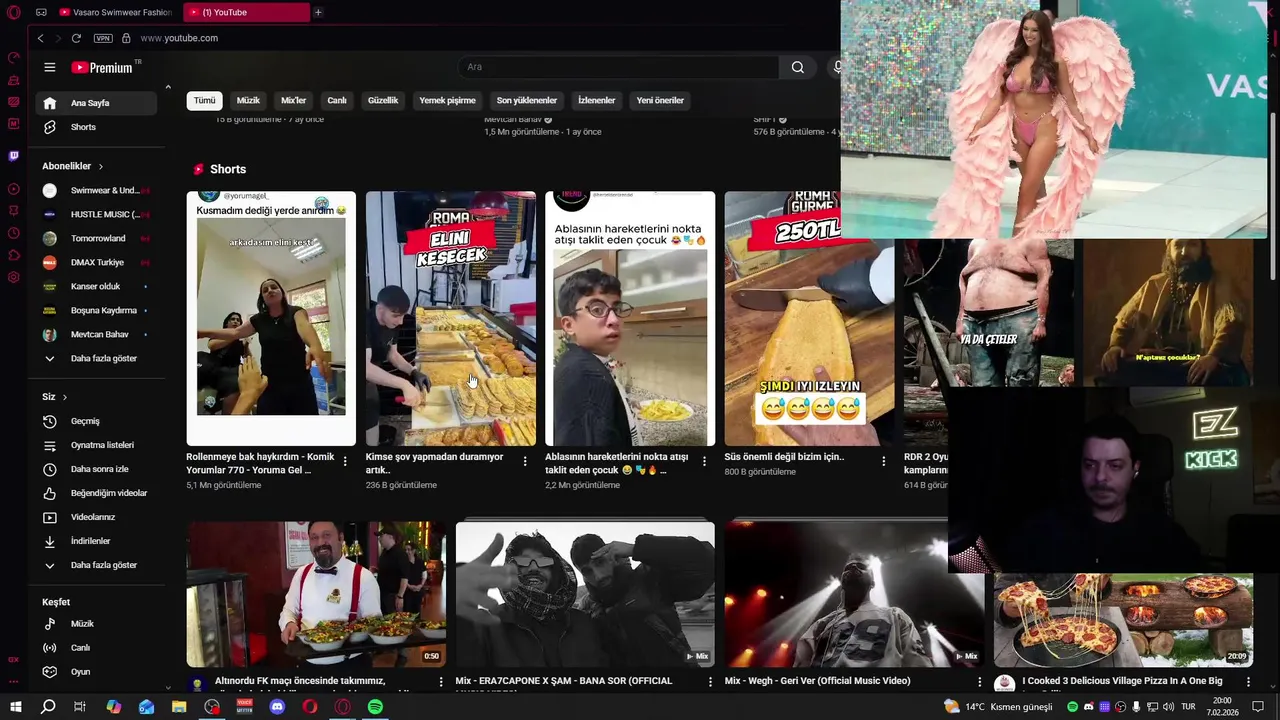
Task: Open Müzik under Keşfet
Action: (96, 624)
